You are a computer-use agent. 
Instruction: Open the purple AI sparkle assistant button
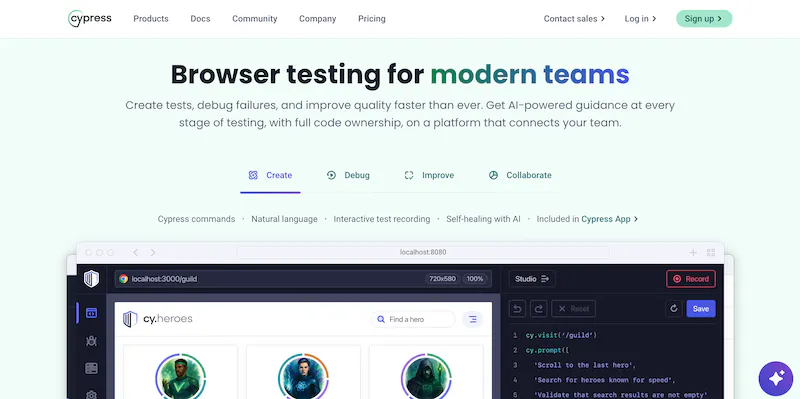776,379
